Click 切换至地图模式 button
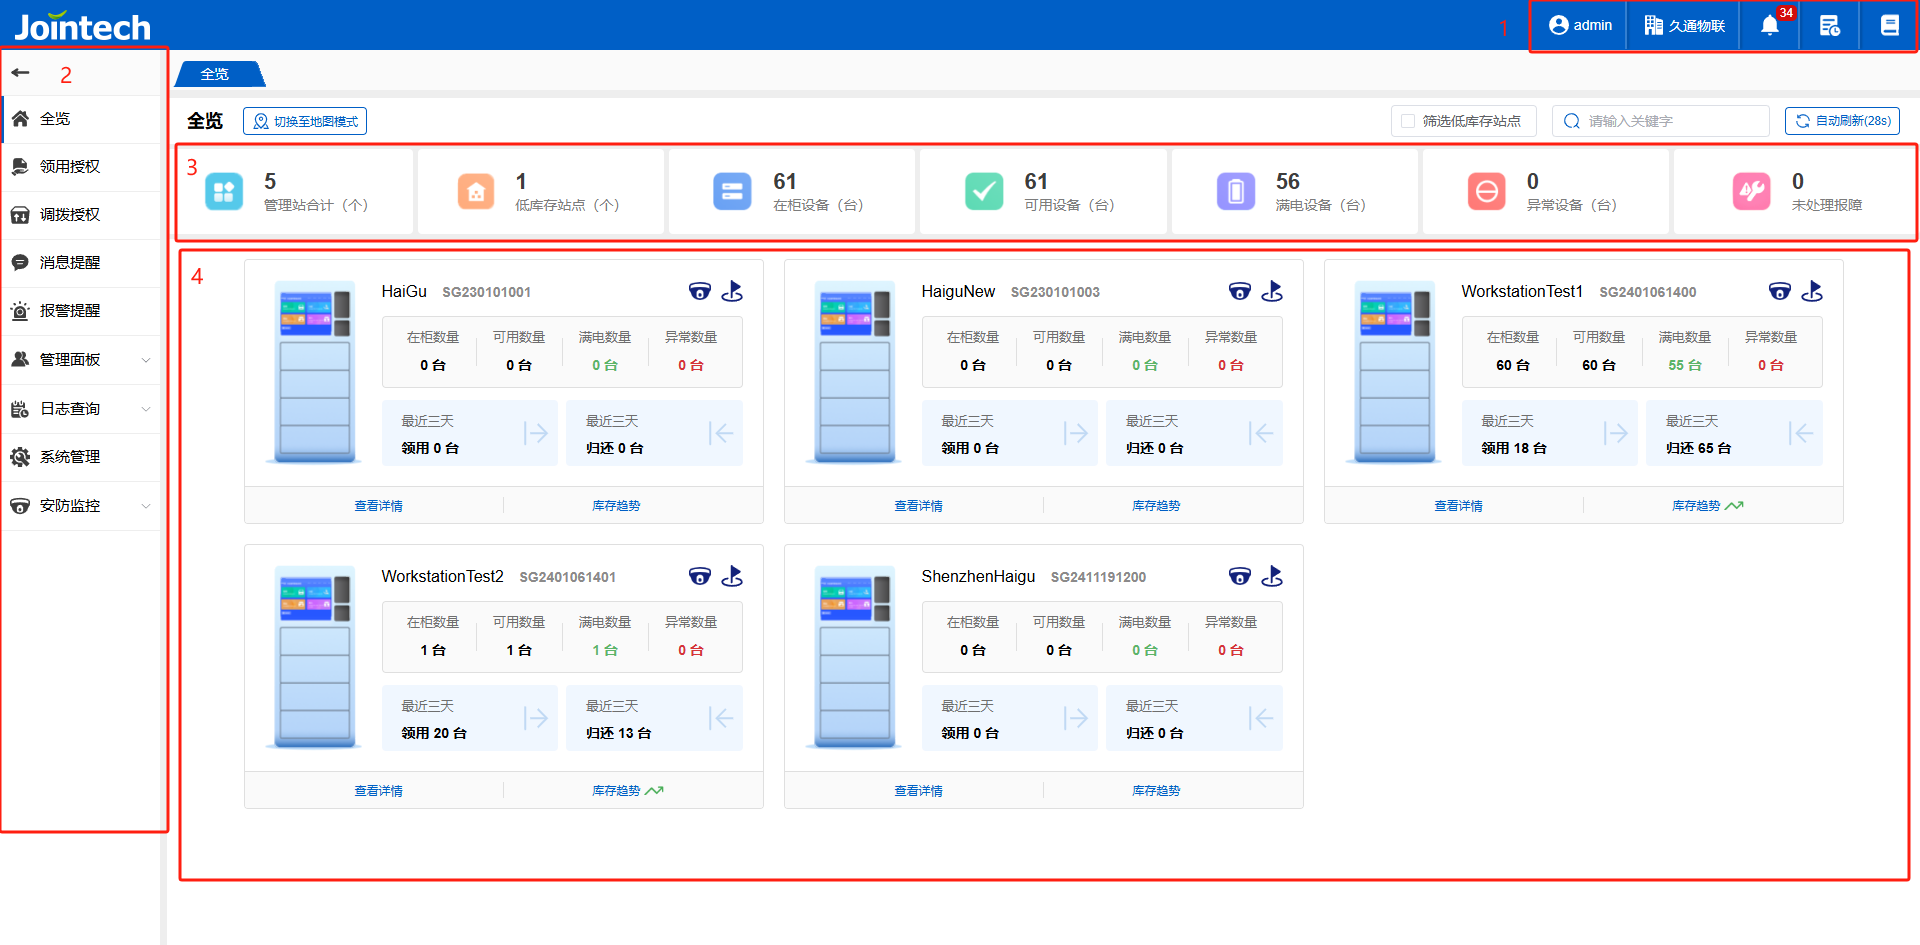 (305, 121)
